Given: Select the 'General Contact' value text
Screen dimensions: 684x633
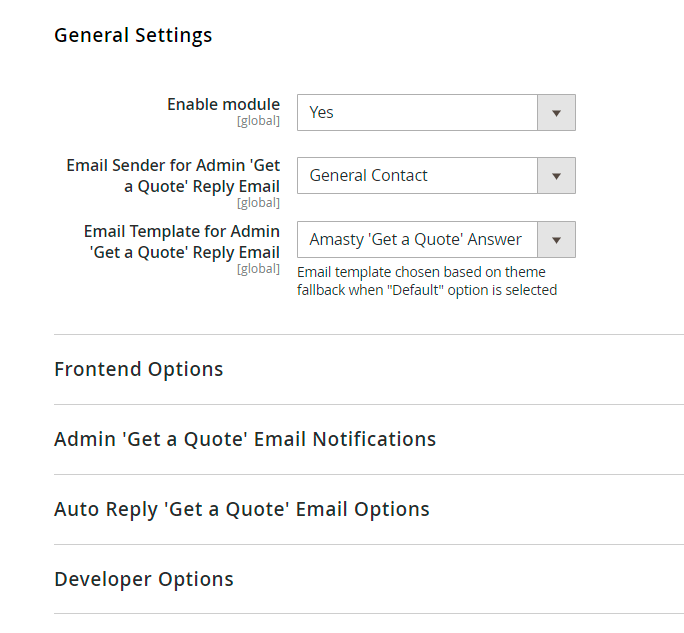Looking at the screenshot, I should click(368, 176).
